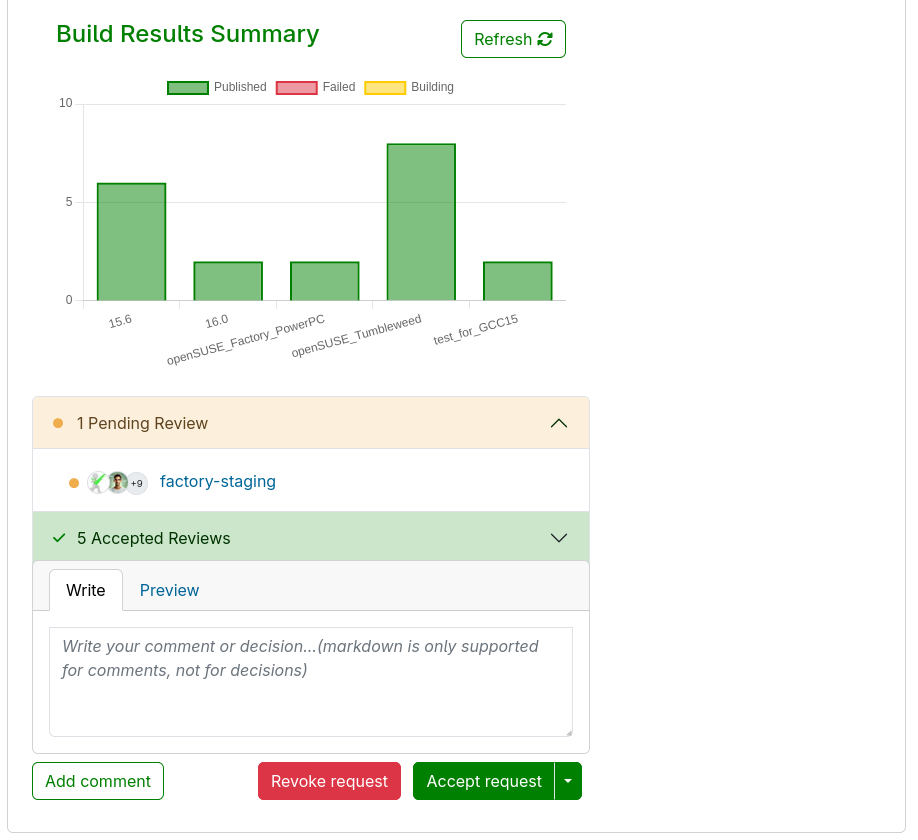Toggle Failed series in chart legend
Viewport: 918px width, 840px height.
point(316,87)
